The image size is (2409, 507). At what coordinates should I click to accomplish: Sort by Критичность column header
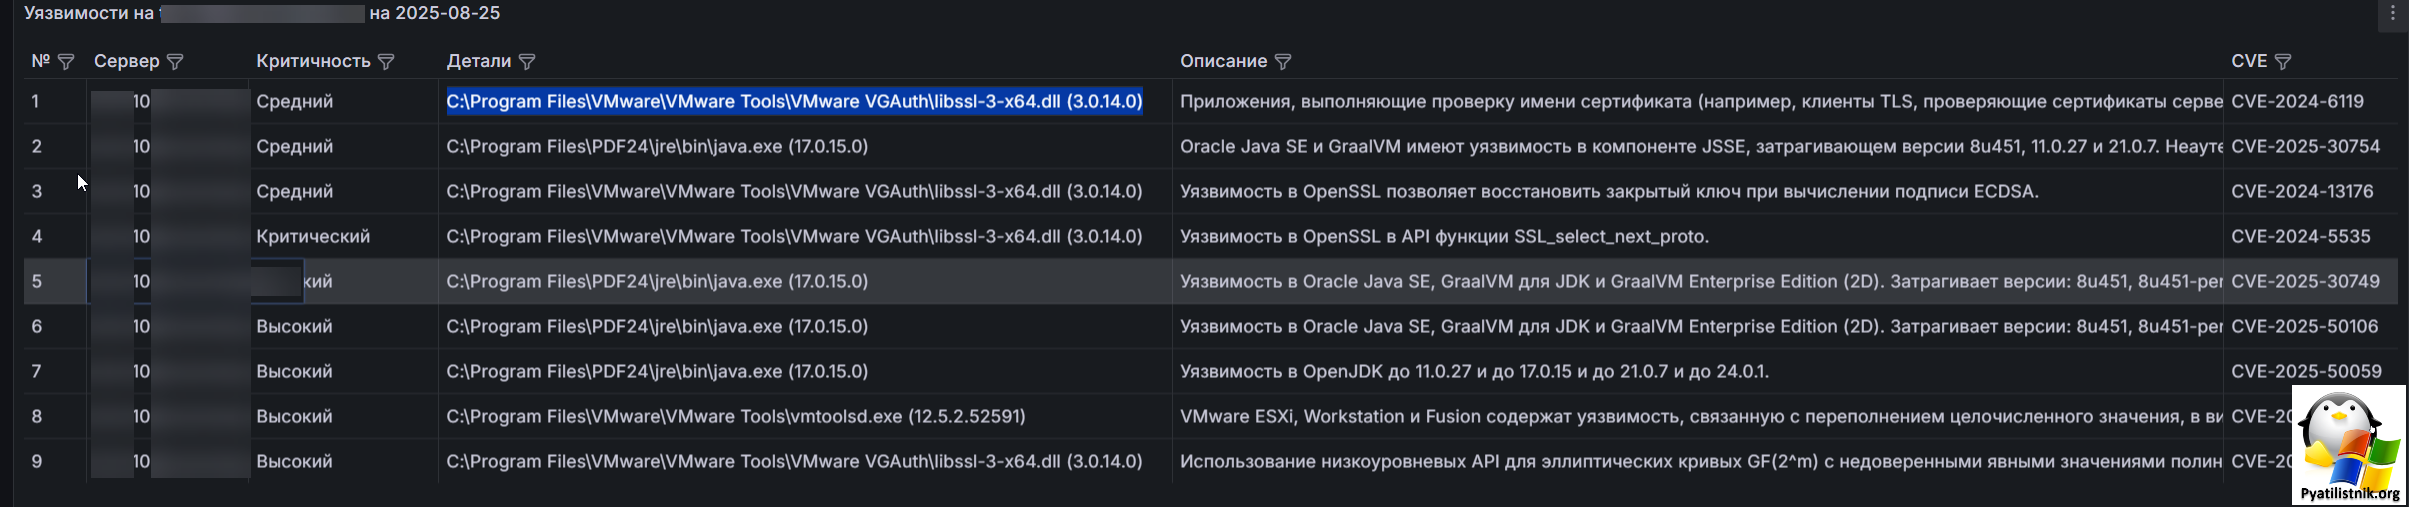click(x=313, y=61)
